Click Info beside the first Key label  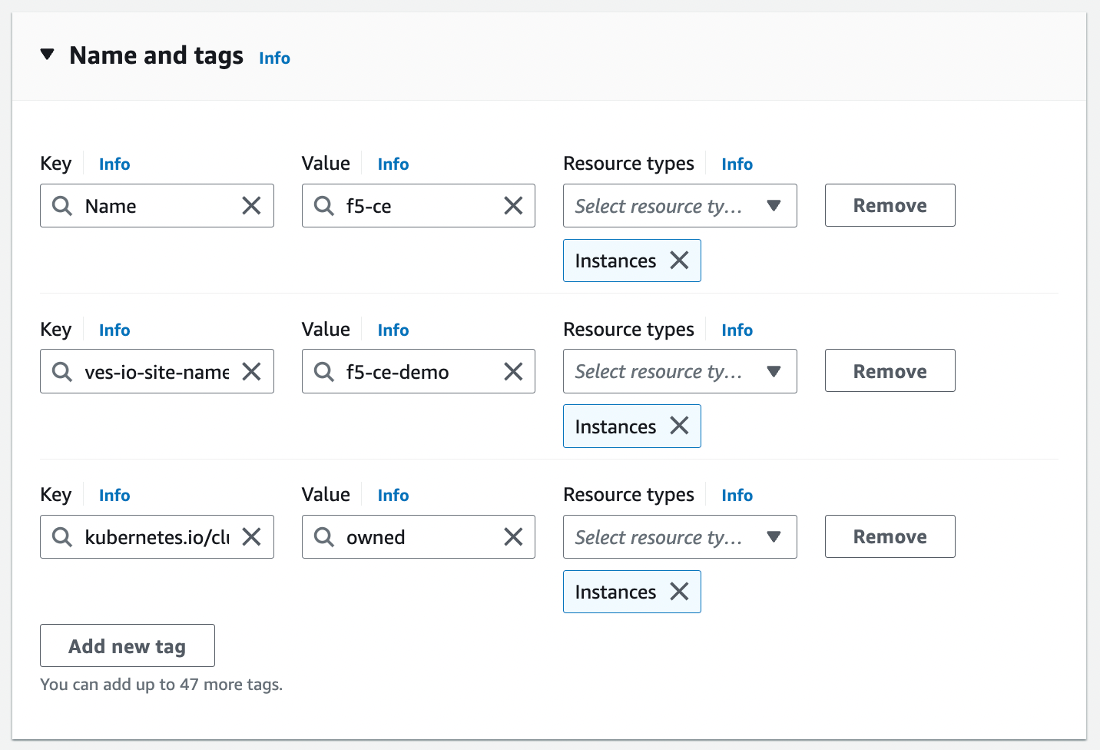pyautogui.click(x=114, y=163)
